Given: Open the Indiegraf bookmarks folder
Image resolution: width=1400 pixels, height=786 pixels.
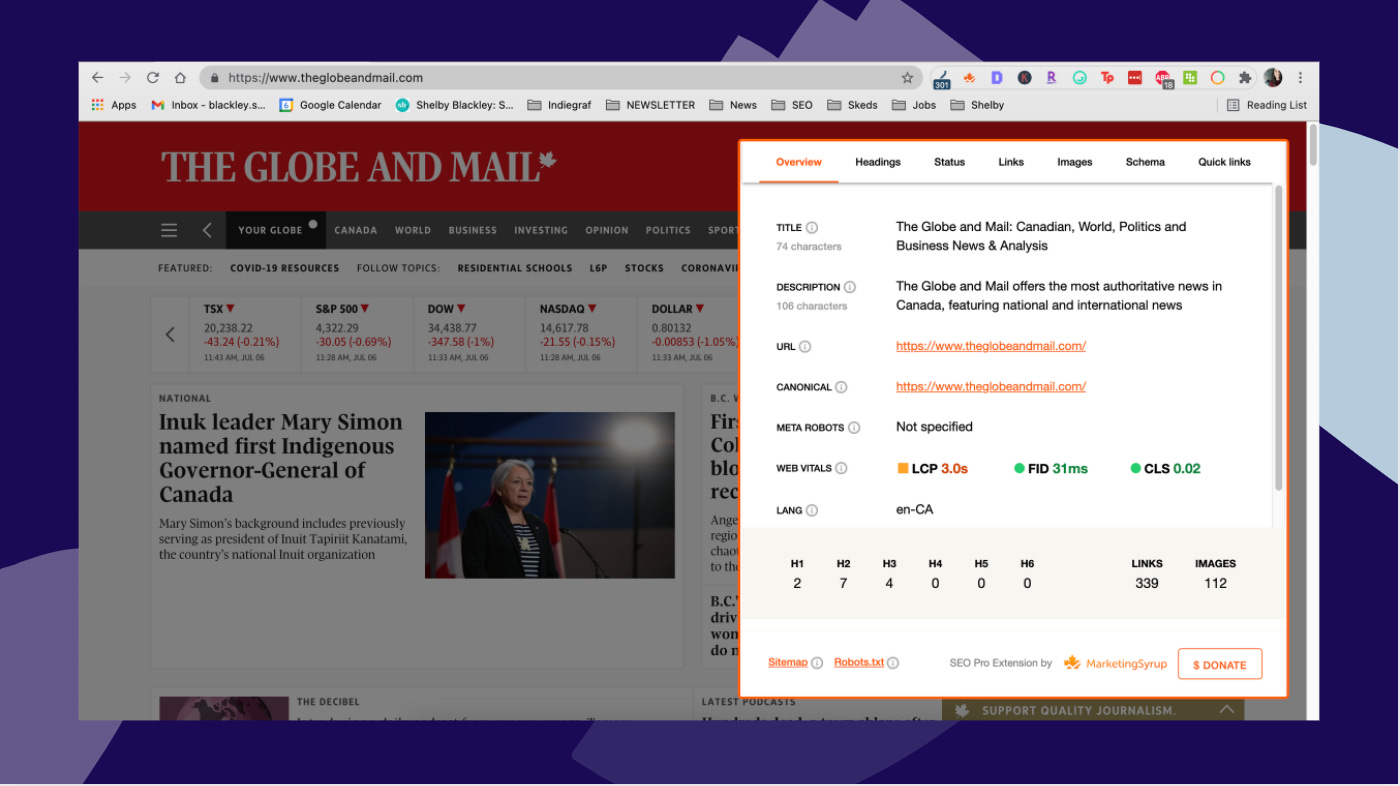Looking at the screenshot, I should coord(560,105).
